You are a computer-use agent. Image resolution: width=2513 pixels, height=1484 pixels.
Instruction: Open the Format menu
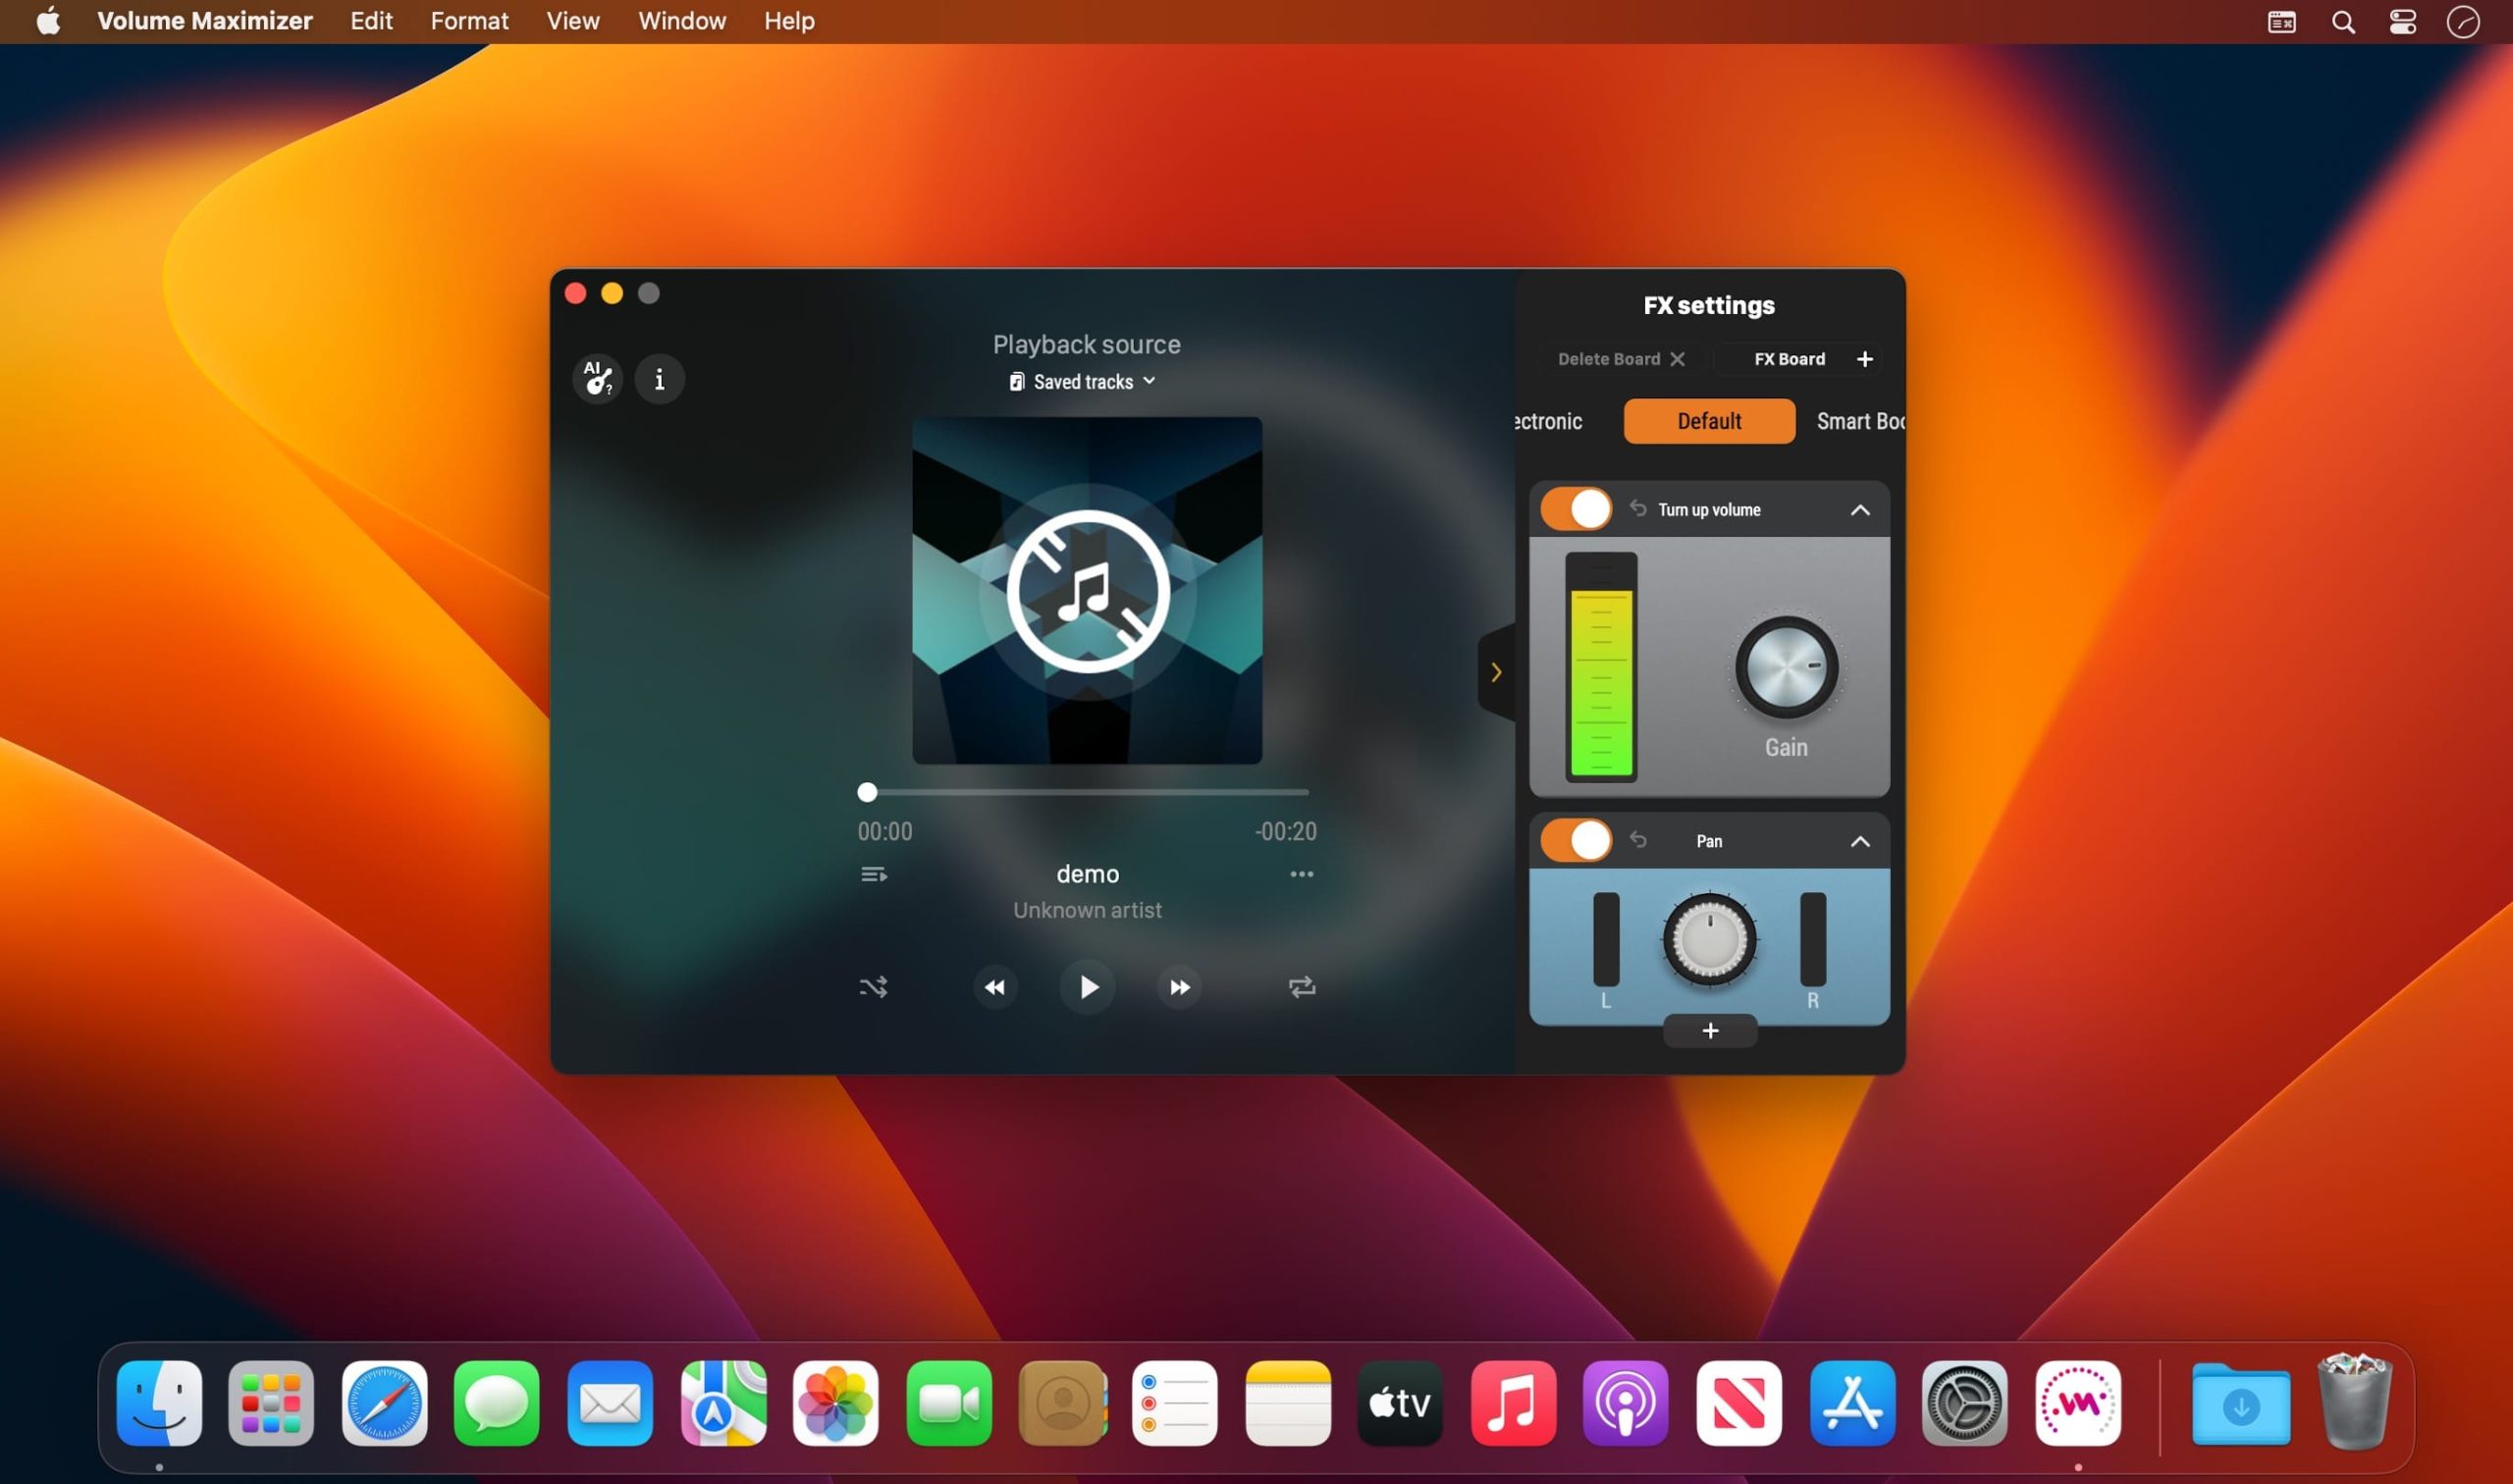tap(468, 20)
